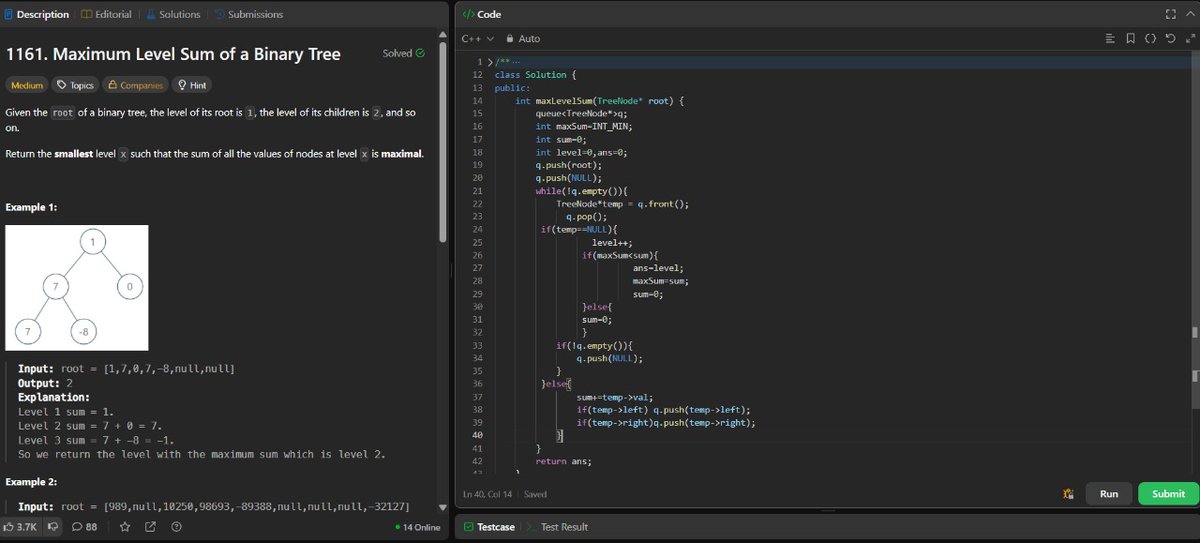
Task: Open the feedback question-mark icon
Action: point(176,527)
